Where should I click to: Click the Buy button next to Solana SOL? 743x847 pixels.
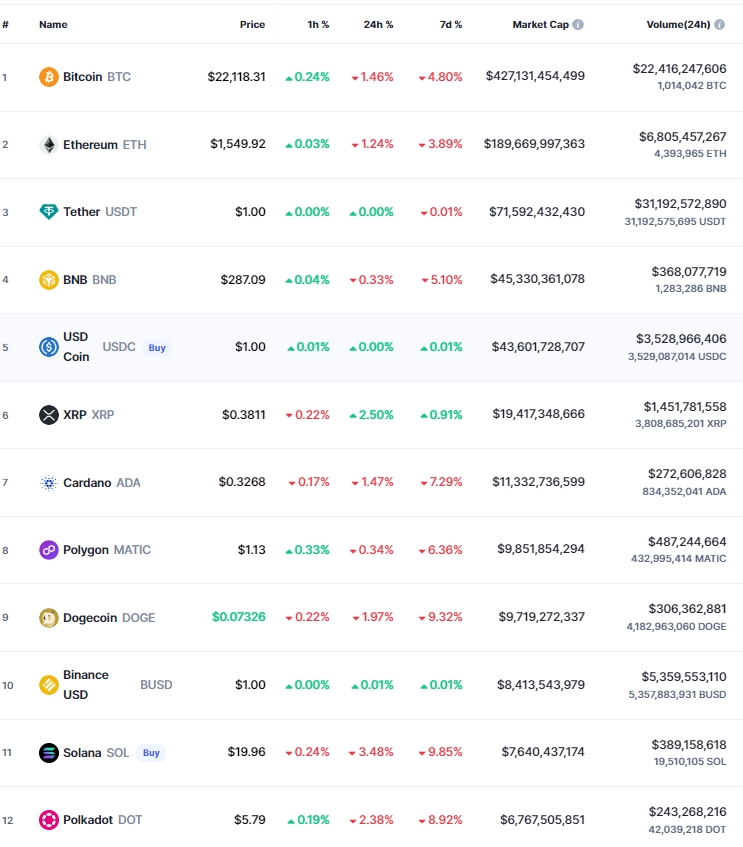(x=151, y=753)
